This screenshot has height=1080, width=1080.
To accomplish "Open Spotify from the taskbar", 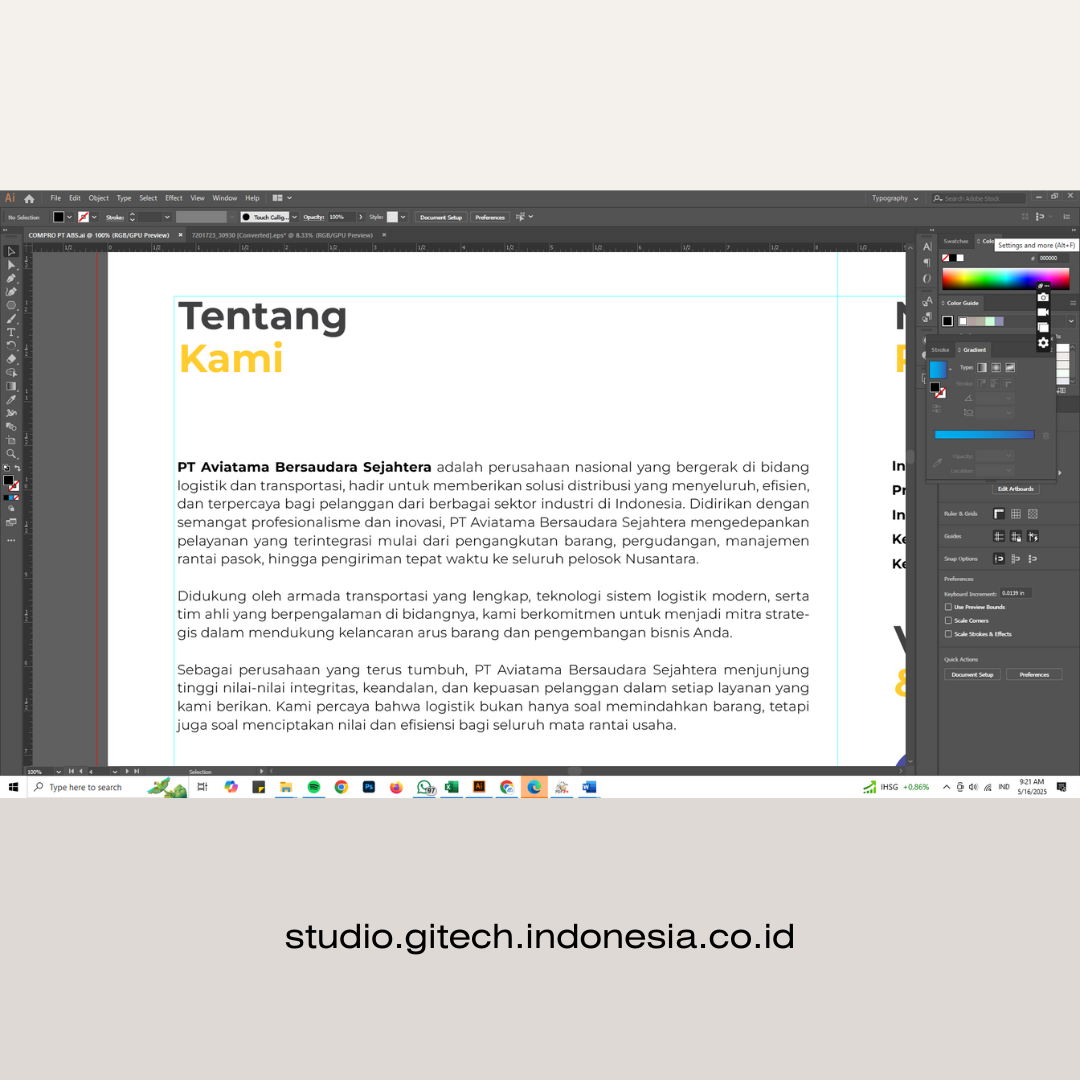I will (x=313, y=787).
